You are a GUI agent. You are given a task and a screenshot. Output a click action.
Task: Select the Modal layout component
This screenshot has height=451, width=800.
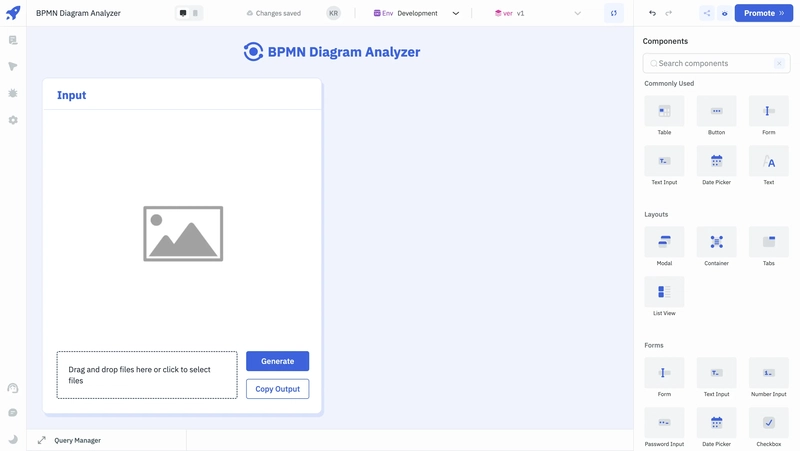pyautogui.click(x=664, y=246)
